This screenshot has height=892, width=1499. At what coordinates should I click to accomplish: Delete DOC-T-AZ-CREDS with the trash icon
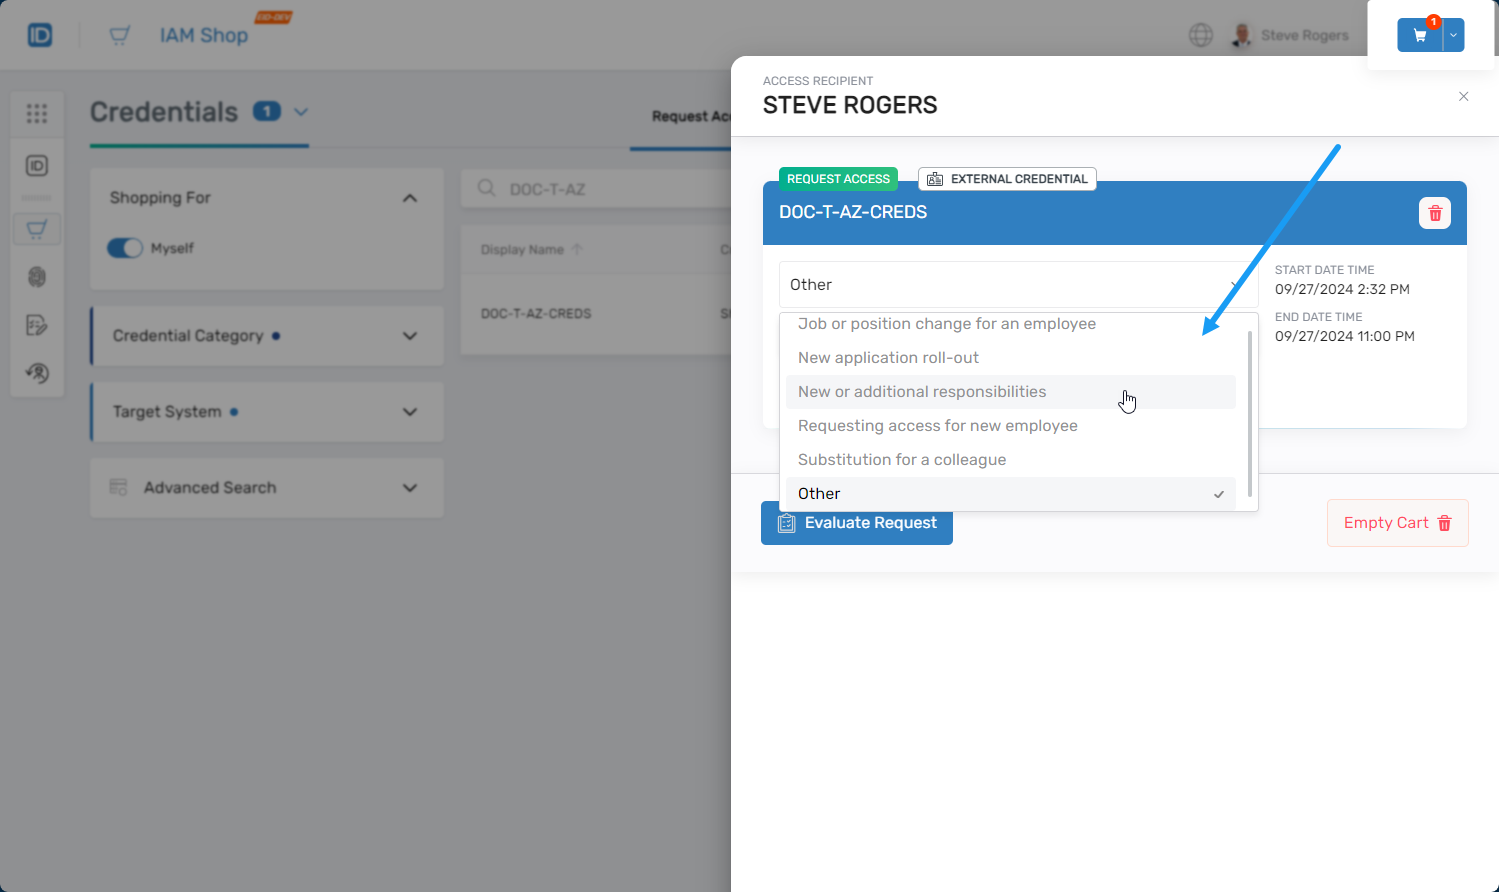click(1434, 213)
